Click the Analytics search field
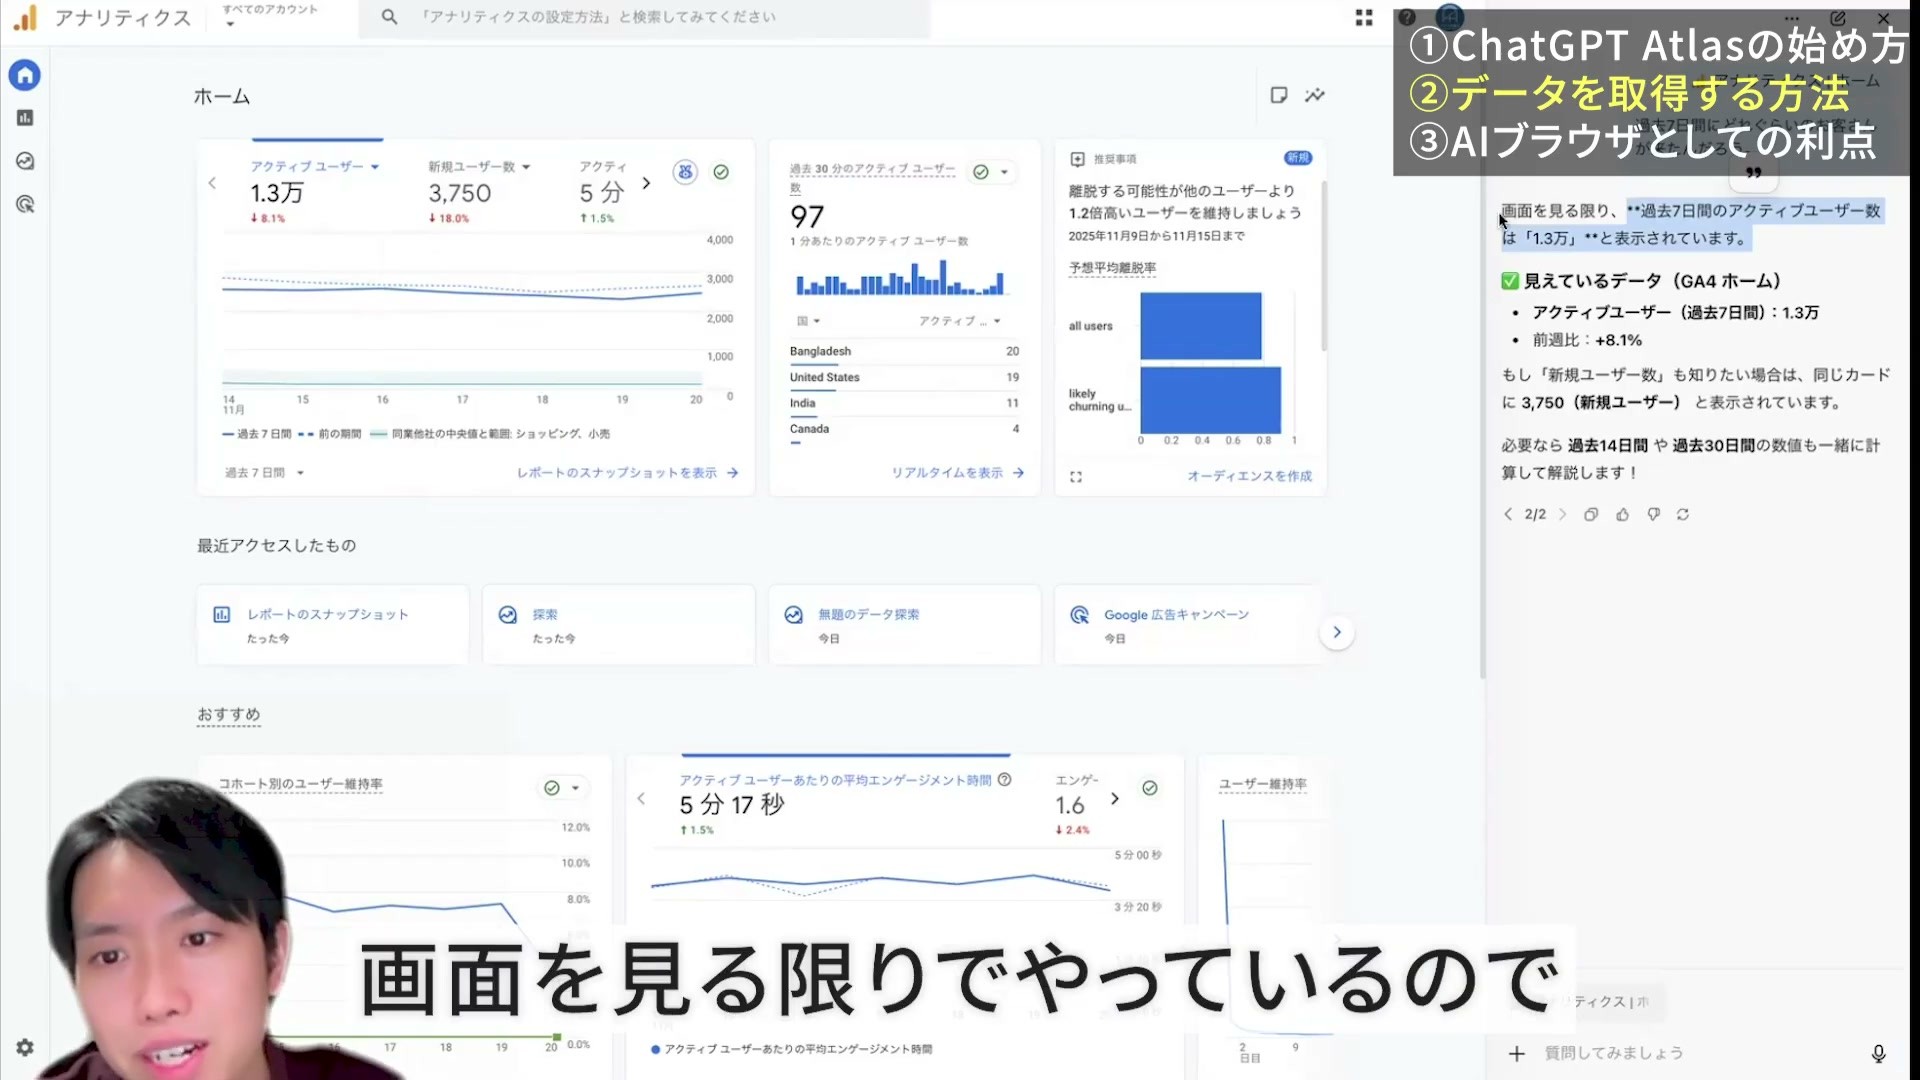 [645, 17]
